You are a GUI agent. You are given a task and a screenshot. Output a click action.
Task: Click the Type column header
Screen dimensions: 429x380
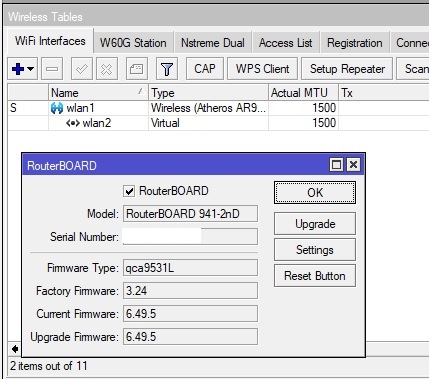[x=208, y=93]
